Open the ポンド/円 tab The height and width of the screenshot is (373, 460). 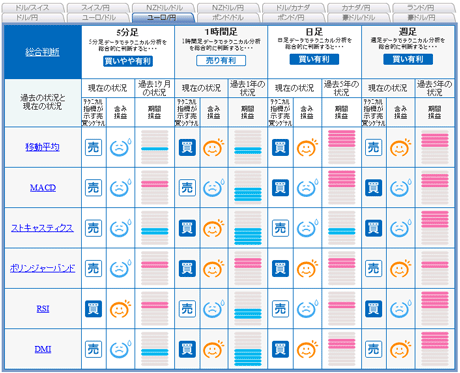(293, 17)
